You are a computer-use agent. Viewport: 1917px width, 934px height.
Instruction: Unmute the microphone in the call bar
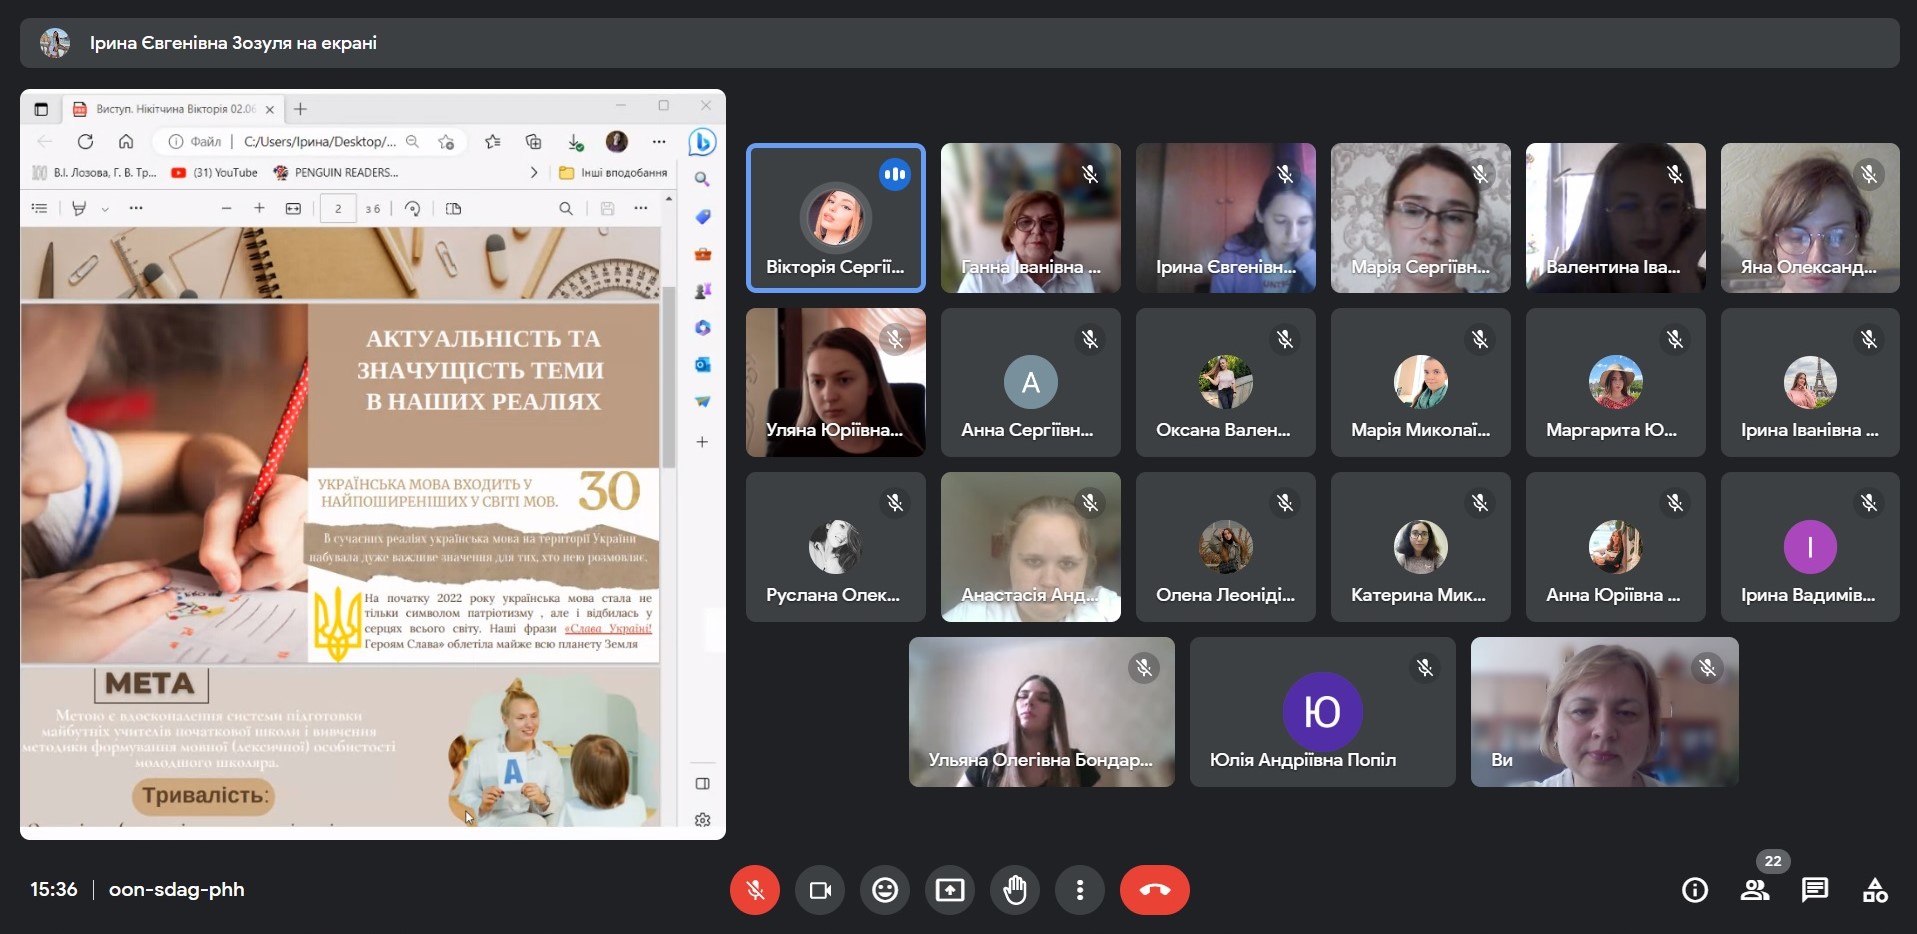click(x=755, y=890)
